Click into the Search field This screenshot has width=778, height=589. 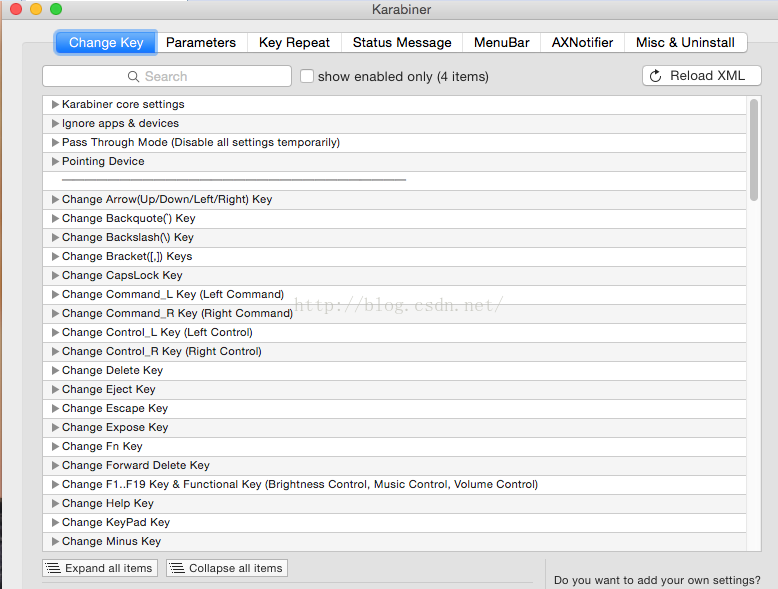click(x=167, y=76)
